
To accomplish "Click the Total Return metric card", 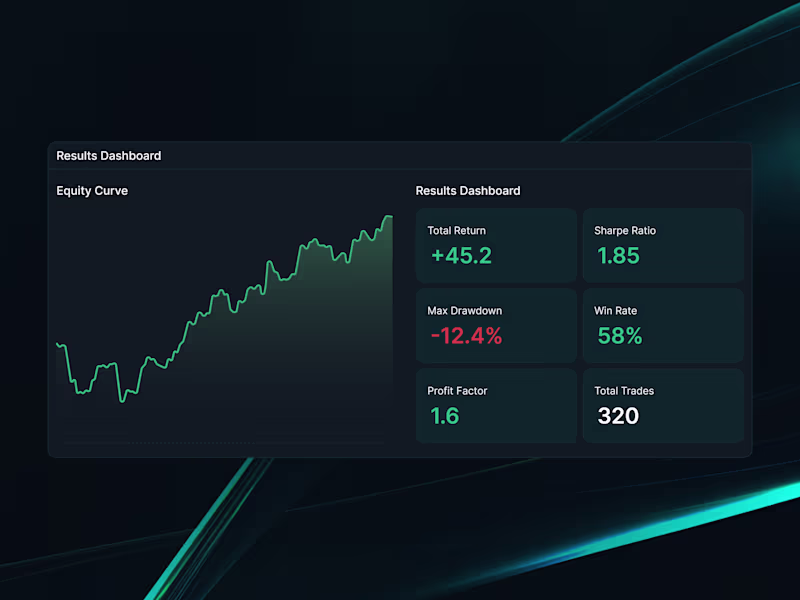I will [496, 245].
